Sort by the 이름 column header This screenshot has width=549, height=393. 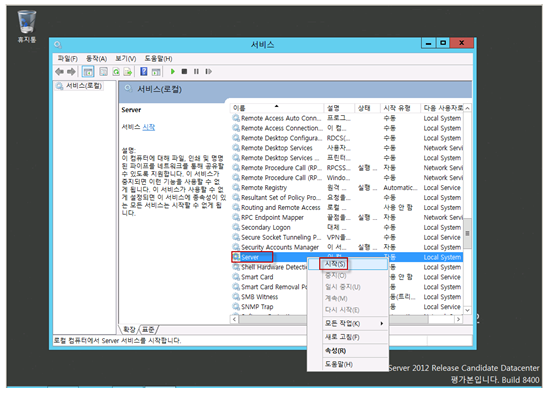coord(277,108)
